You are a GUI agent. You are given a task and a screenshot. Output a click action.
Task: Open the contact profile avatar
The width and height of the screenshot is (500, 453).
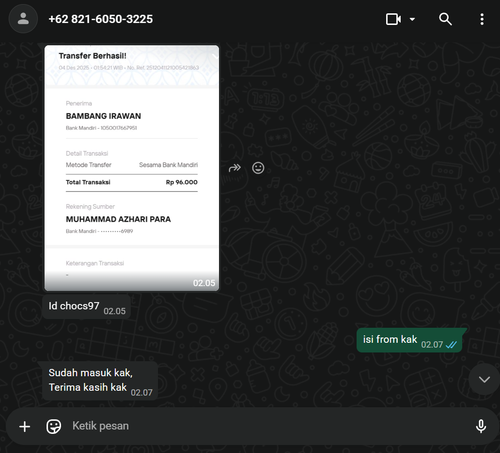23,19
